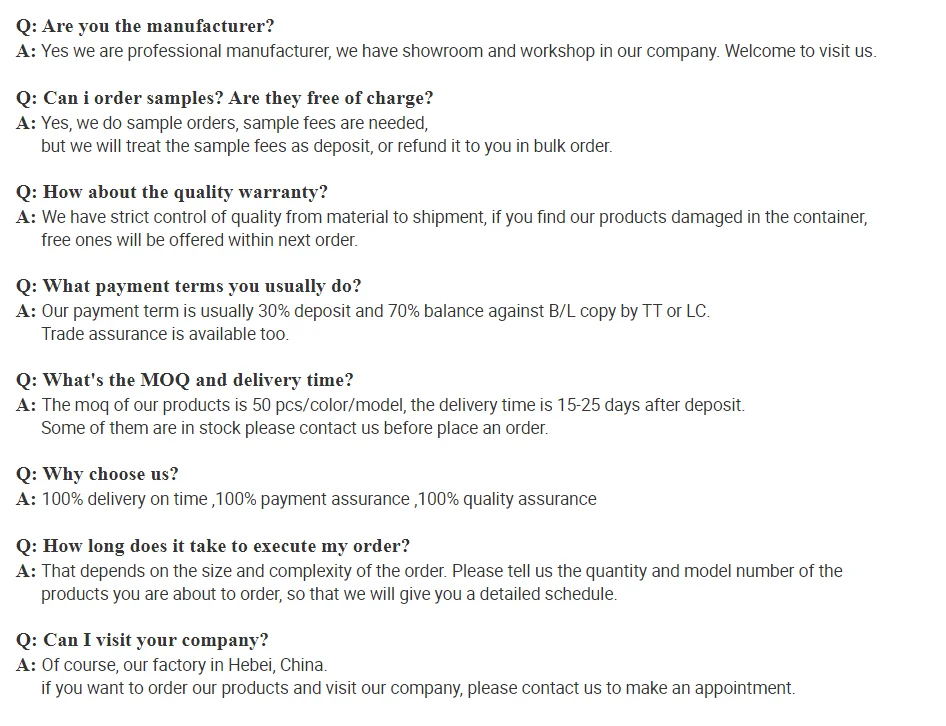
Task: Click the 30% deposit payment term answer
Action: click(375, 311)
